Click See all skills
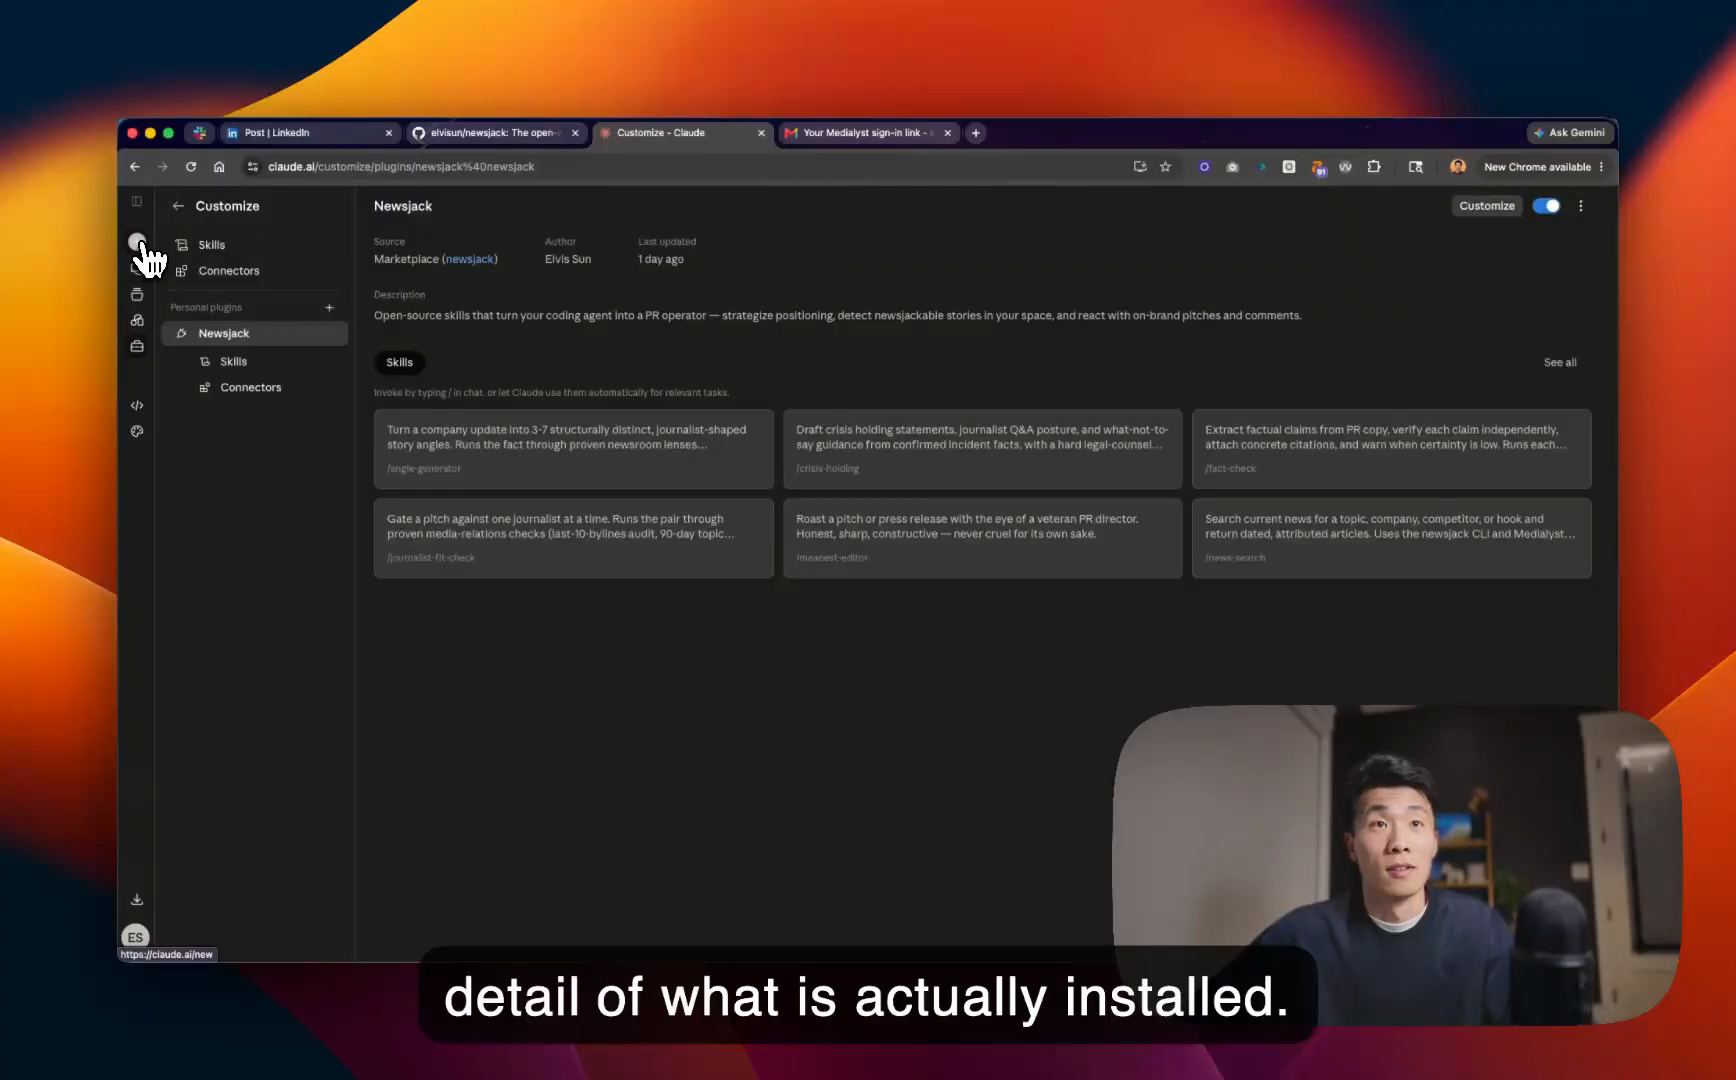The height and width of the screenshot is (1080, 1736). [1560, 363]
